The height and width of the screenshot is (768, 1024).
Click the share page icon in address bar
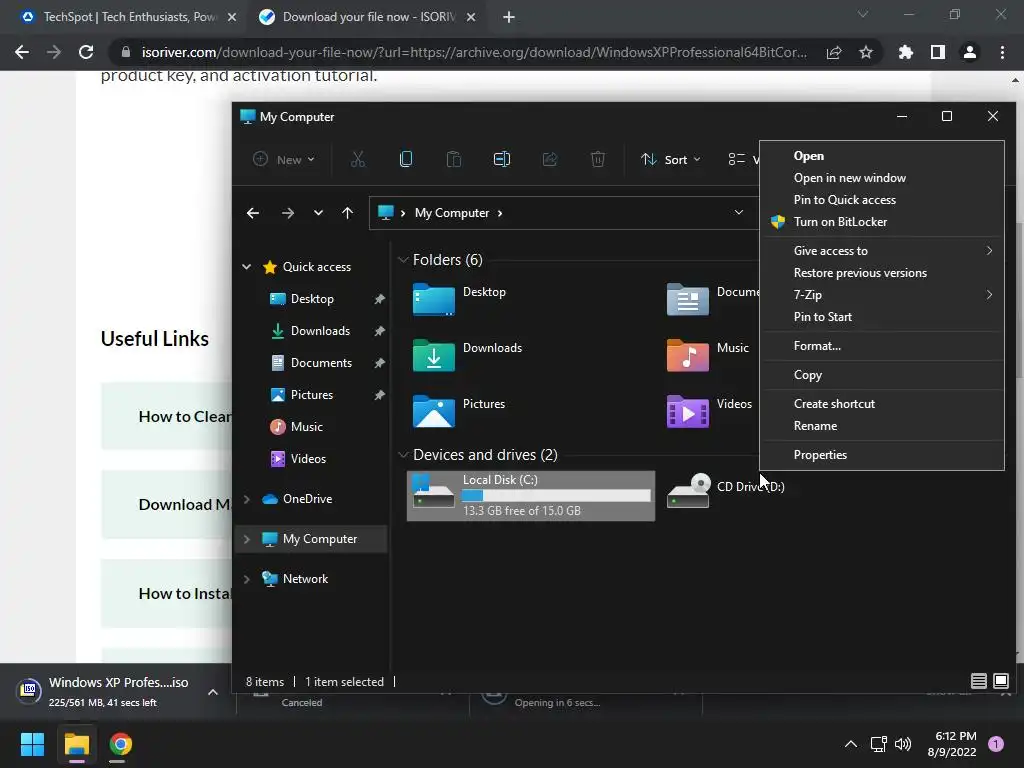[834, 52]
